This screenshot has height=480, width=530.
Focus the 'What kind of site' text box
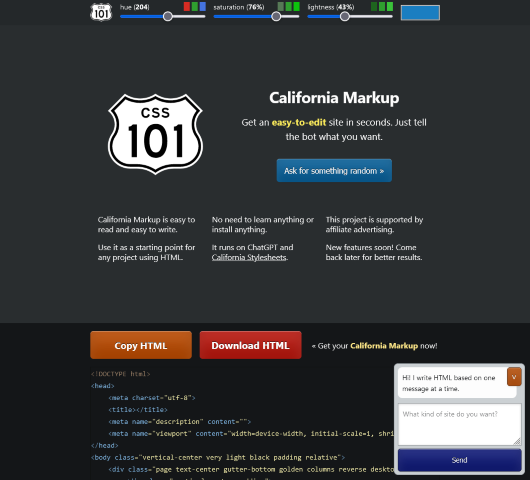460,424
